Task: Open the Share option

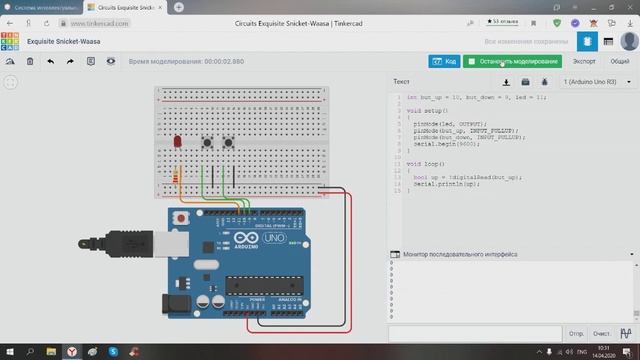Action: [x=620, y=61]
